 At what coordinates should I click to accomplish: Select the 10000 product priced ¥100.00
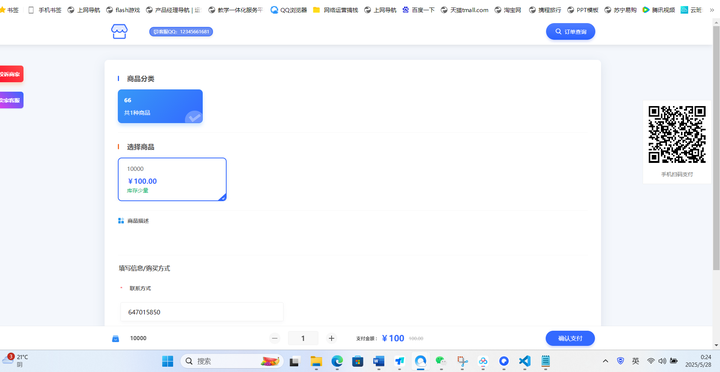(172, 179)
